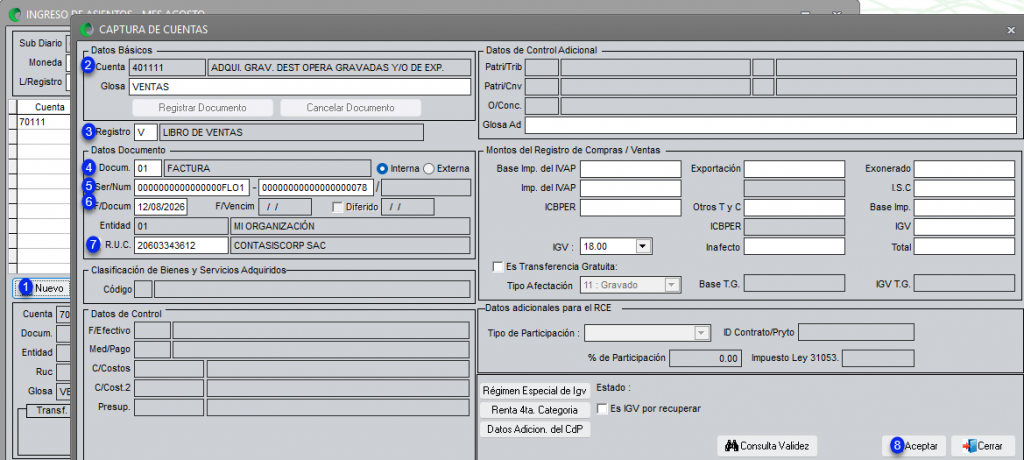Screen dimensions: 1024x460
Task: Click Datos Adicion. del CdP button
Action: point(535,429)
